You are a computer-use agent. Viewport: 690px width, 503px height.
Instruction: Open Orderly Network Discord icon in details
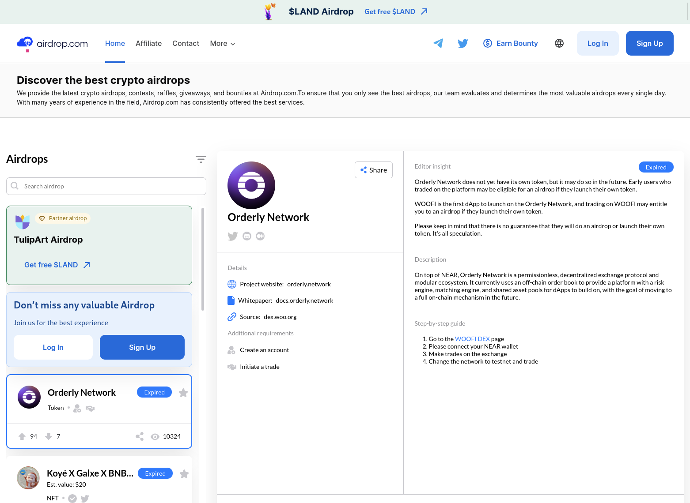[x=247, y=236]
